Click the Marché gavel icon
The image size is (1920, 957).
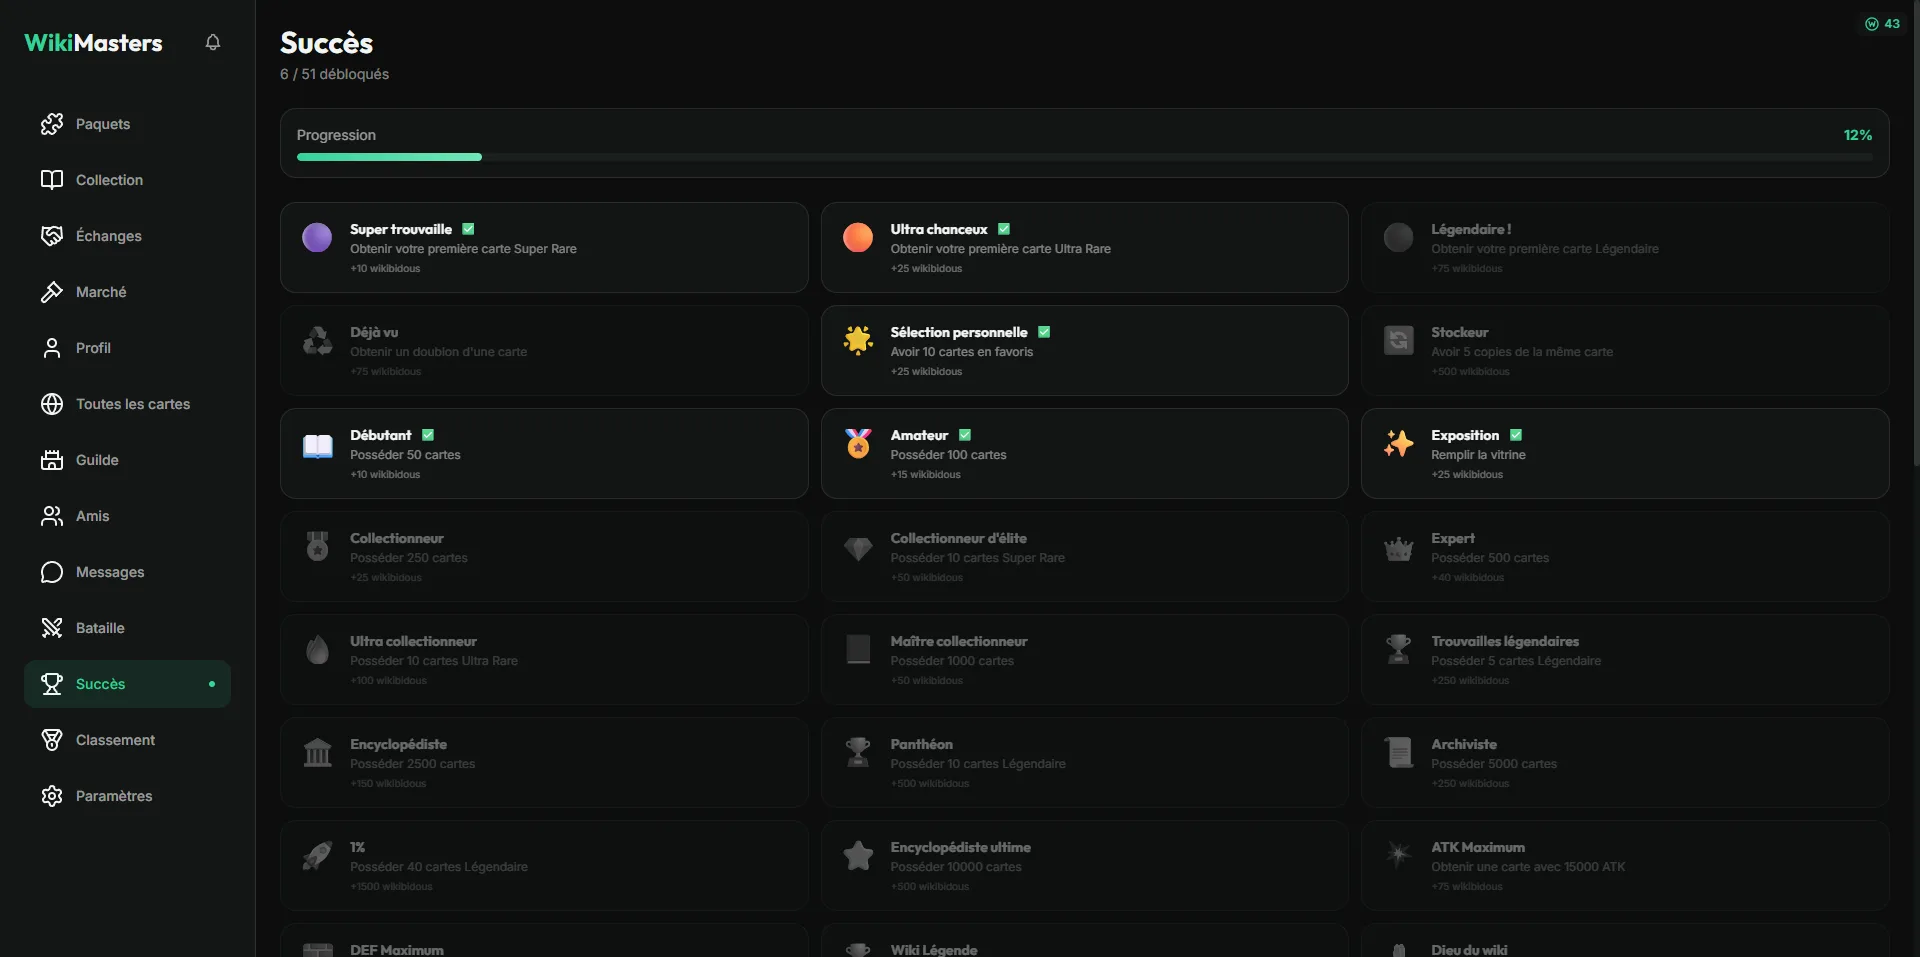tap(52, 292)
